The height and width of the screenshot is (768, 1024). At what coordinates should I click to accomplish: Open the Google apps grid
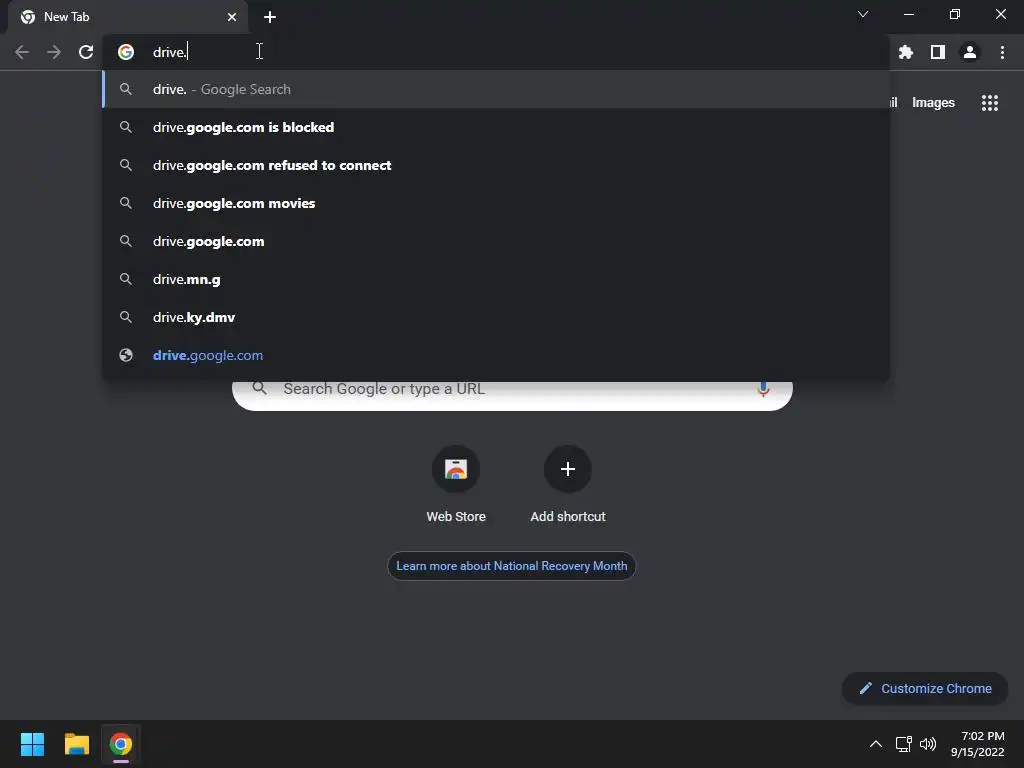click(989, 103)
